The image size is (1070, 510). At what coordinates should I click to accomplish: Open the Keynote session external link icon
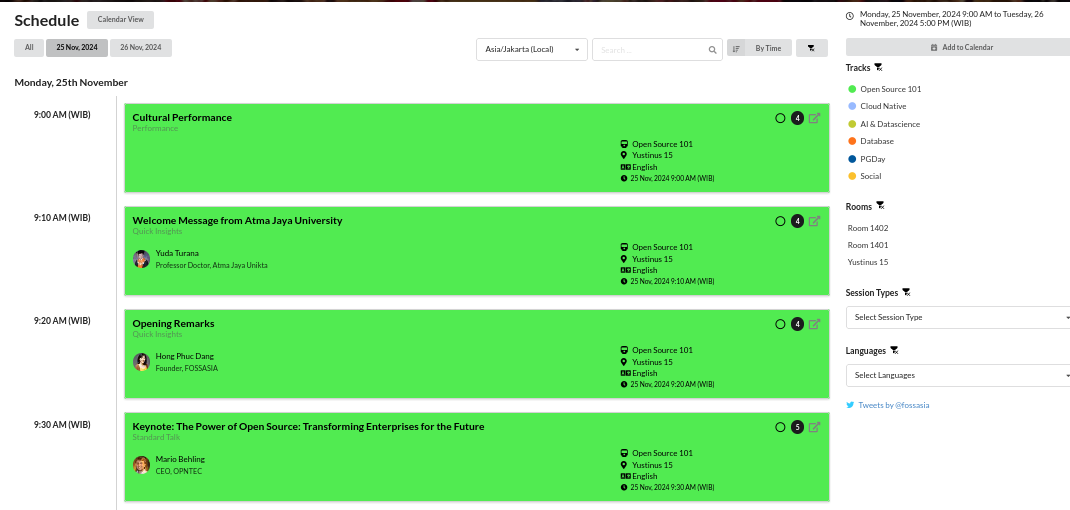814,427
